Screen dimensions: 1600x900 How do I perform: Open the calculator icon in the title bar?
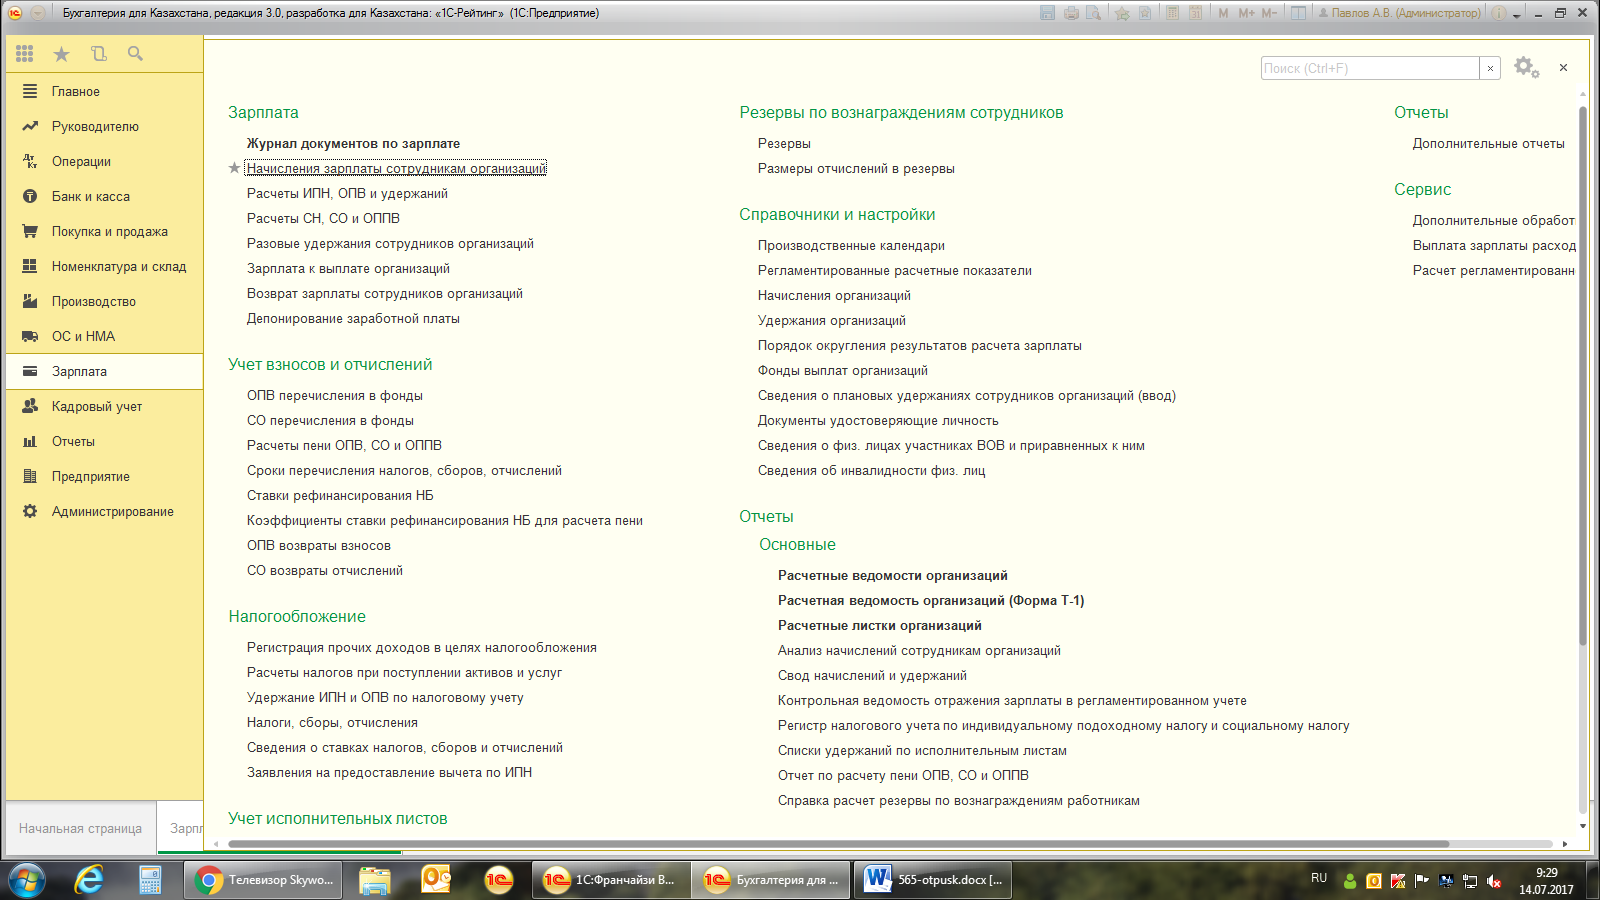[1172, 13]
